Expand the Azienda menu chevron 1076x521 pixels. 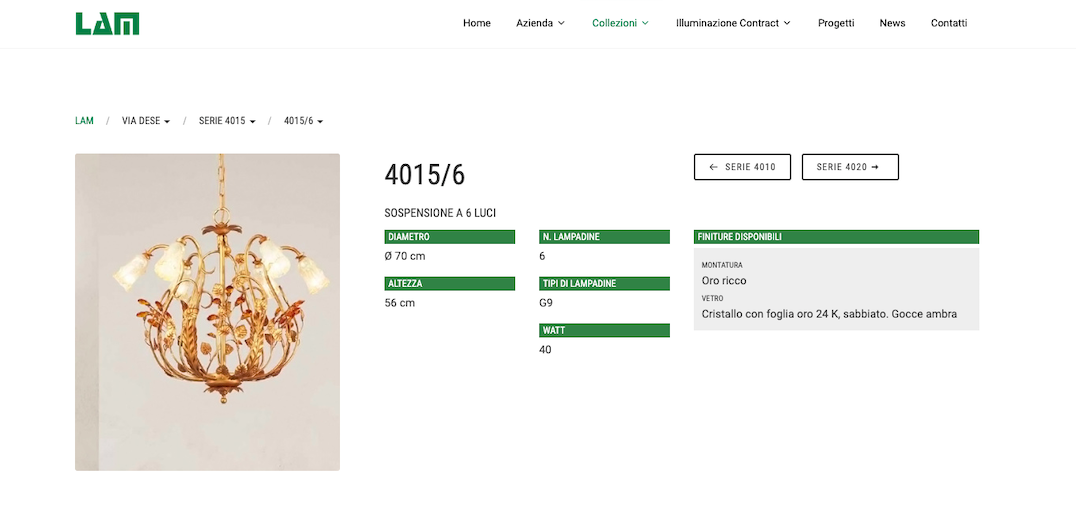click(x=561, y=23)
